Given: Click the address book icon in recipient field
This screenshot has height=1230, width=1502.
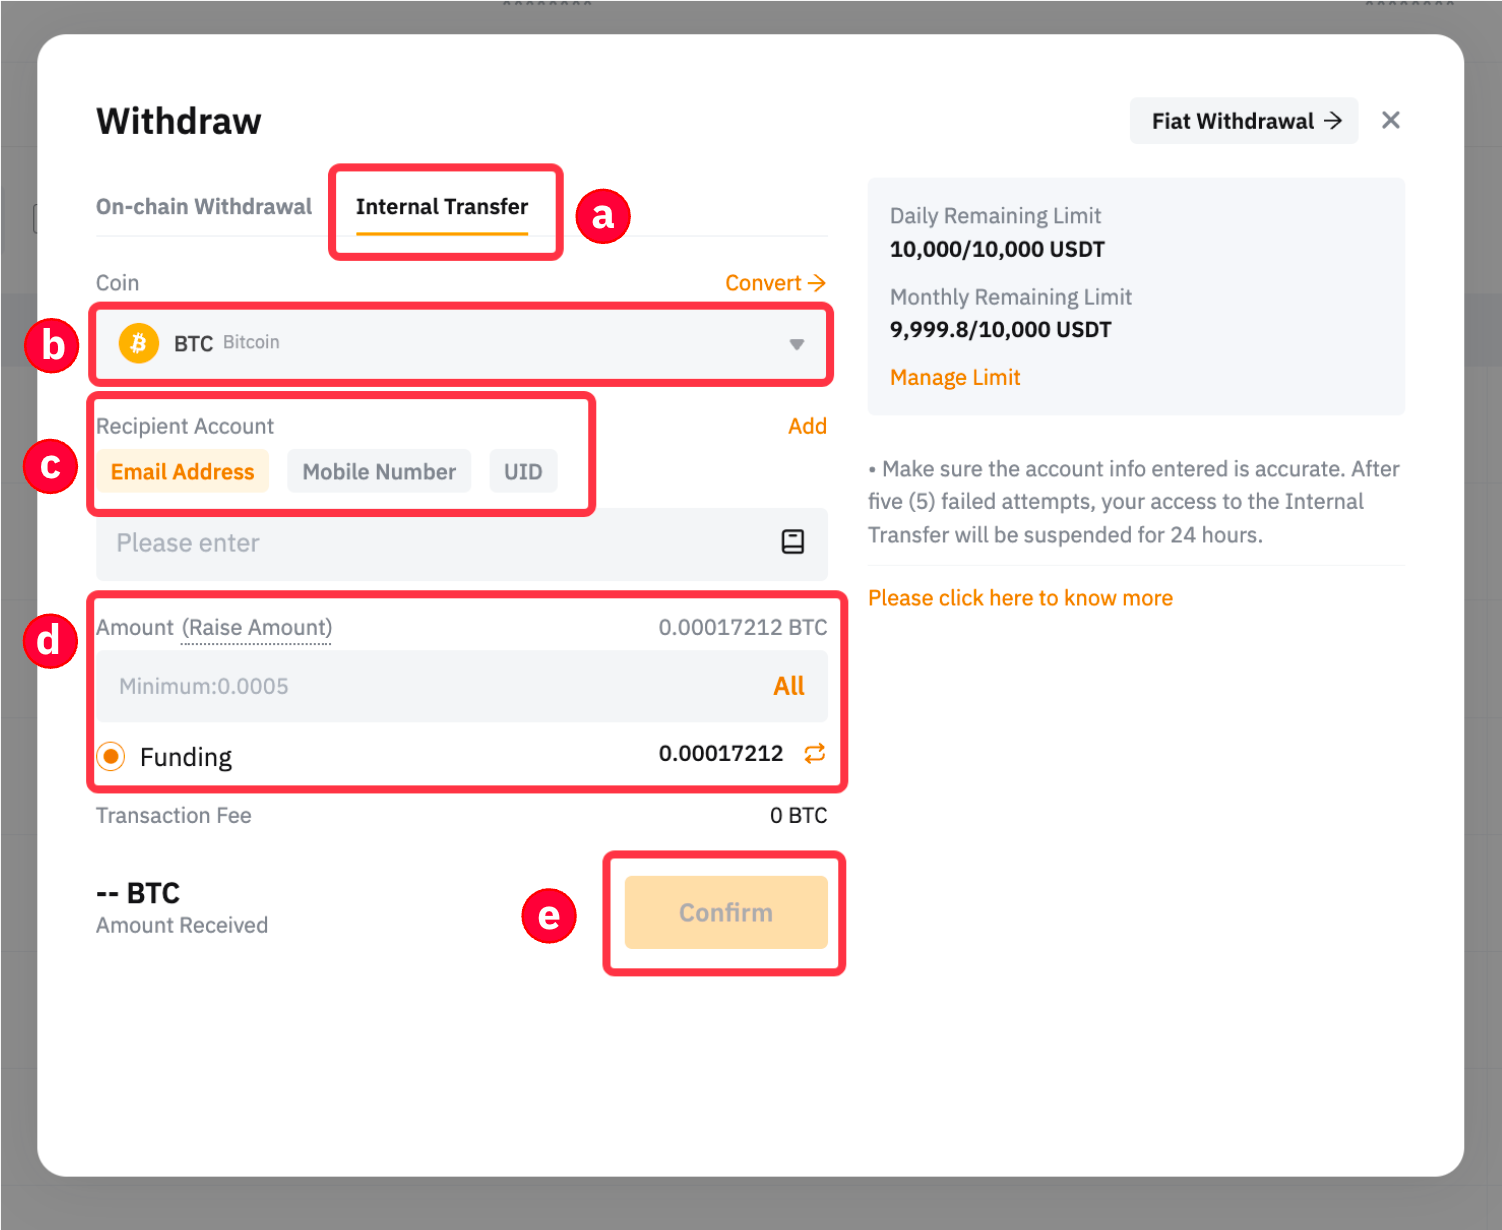Looking at the screenshot, I should coord(792,542).
